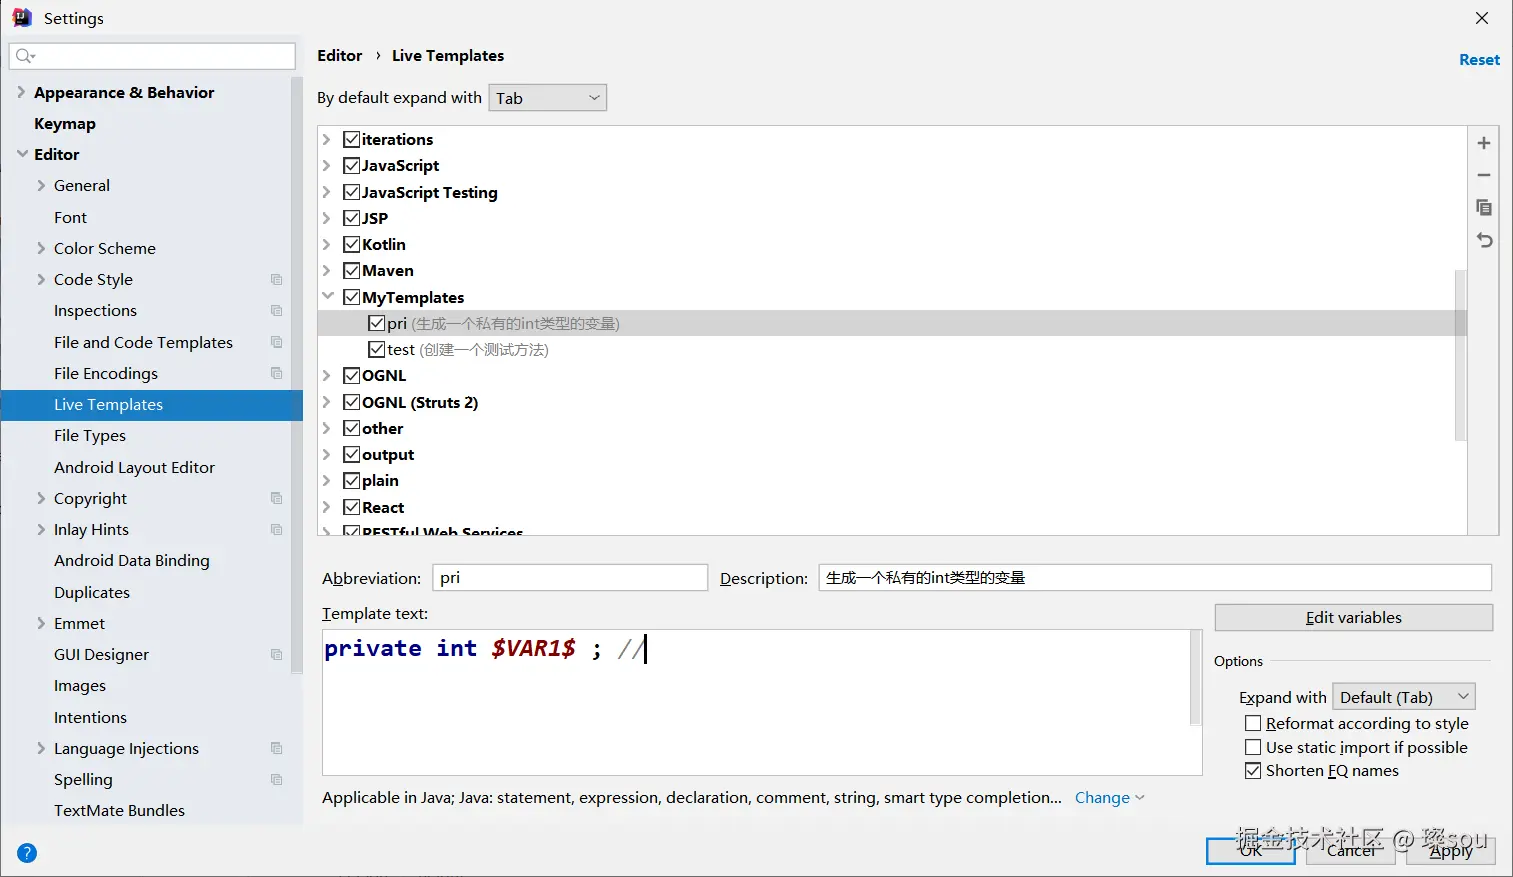Click project-level icon beside Copyright
The image size is (1513, 877).
pyautogui.click(x=277, y=498)
